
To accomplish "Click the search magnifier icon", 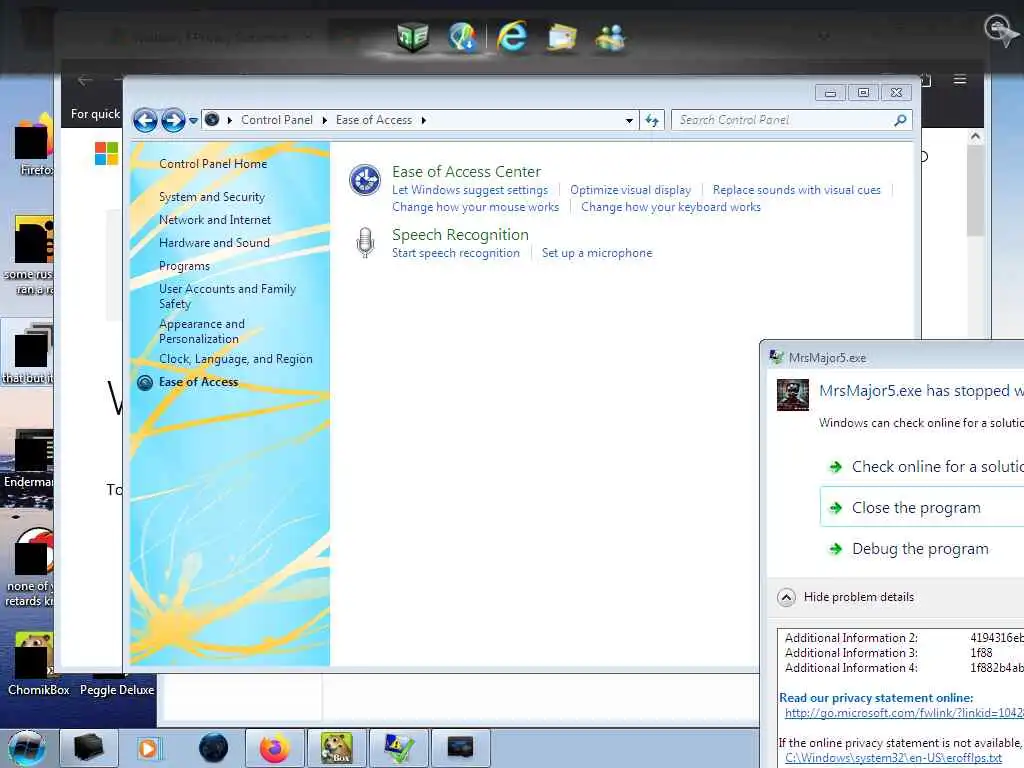I will pos(901,120).
